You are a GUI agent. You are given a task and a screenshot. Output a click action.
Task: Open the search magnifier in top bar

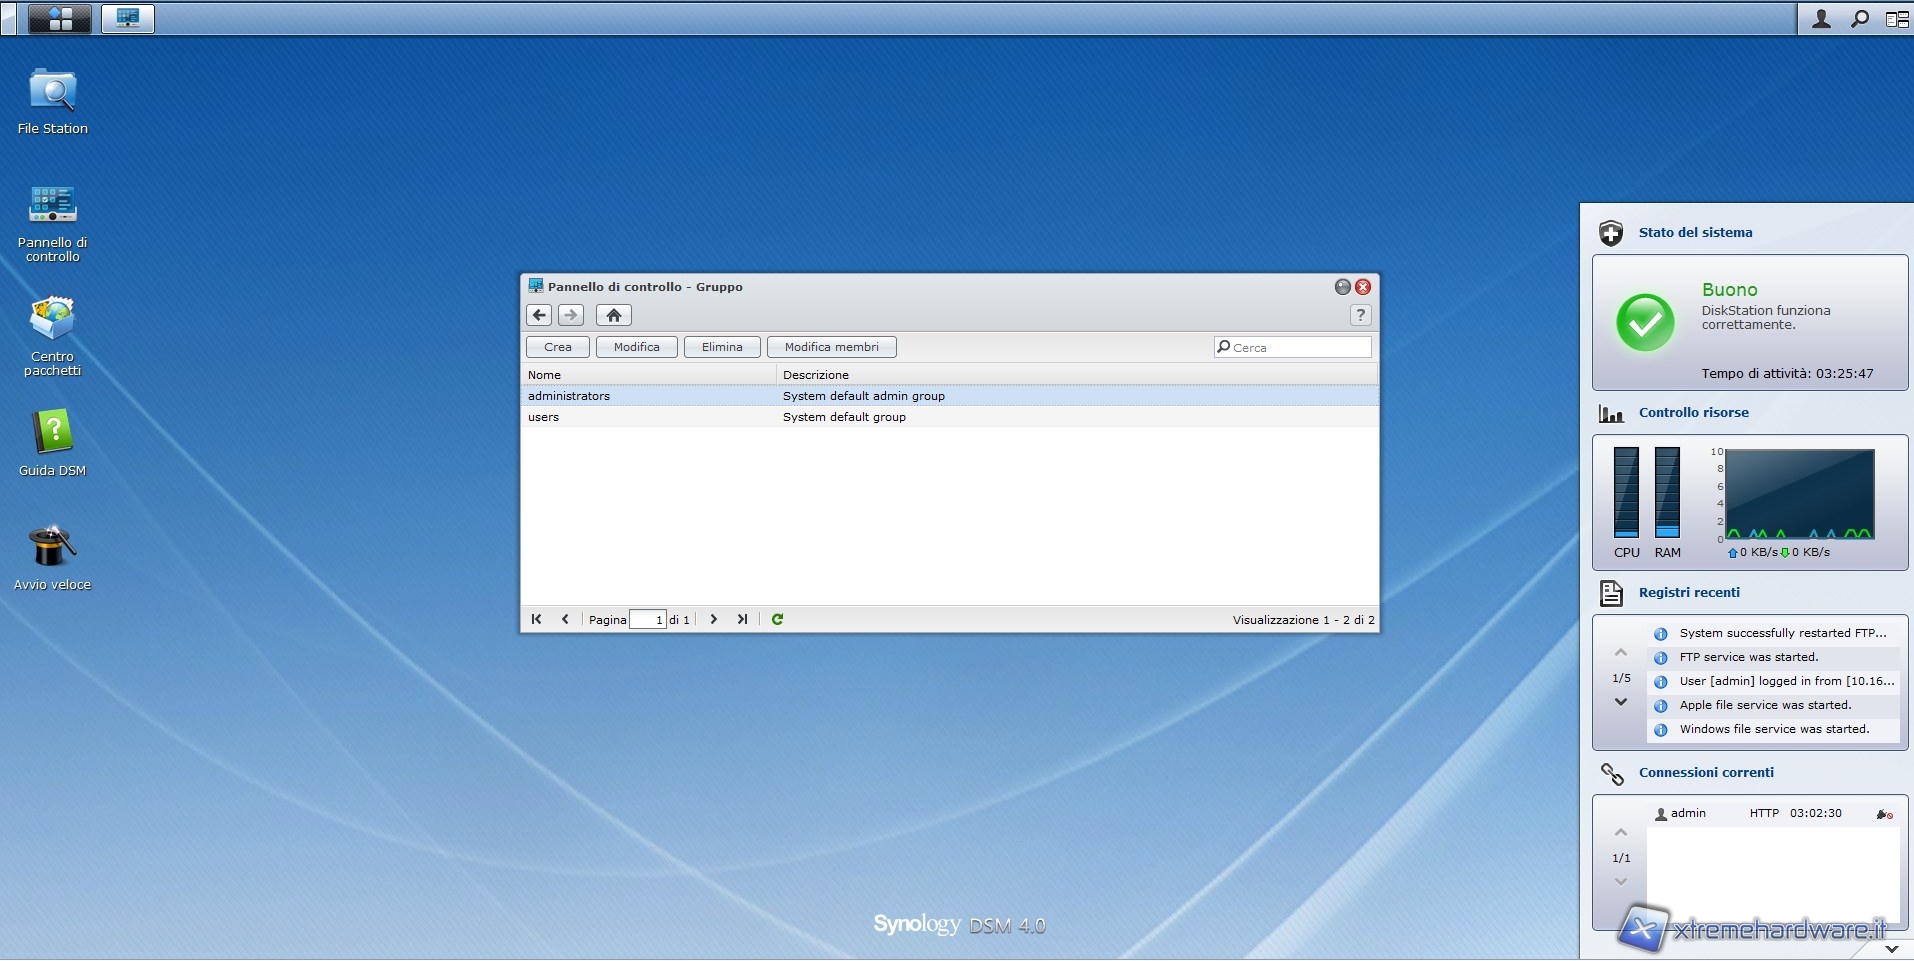pos(1859,18)
